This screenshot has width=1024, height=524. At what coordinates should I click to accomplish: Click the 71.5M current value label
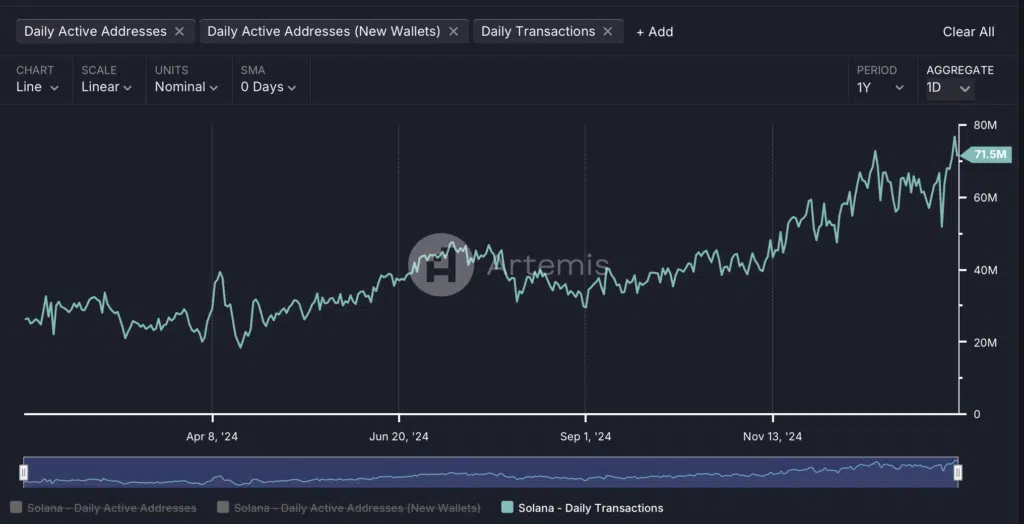[990, 154]
